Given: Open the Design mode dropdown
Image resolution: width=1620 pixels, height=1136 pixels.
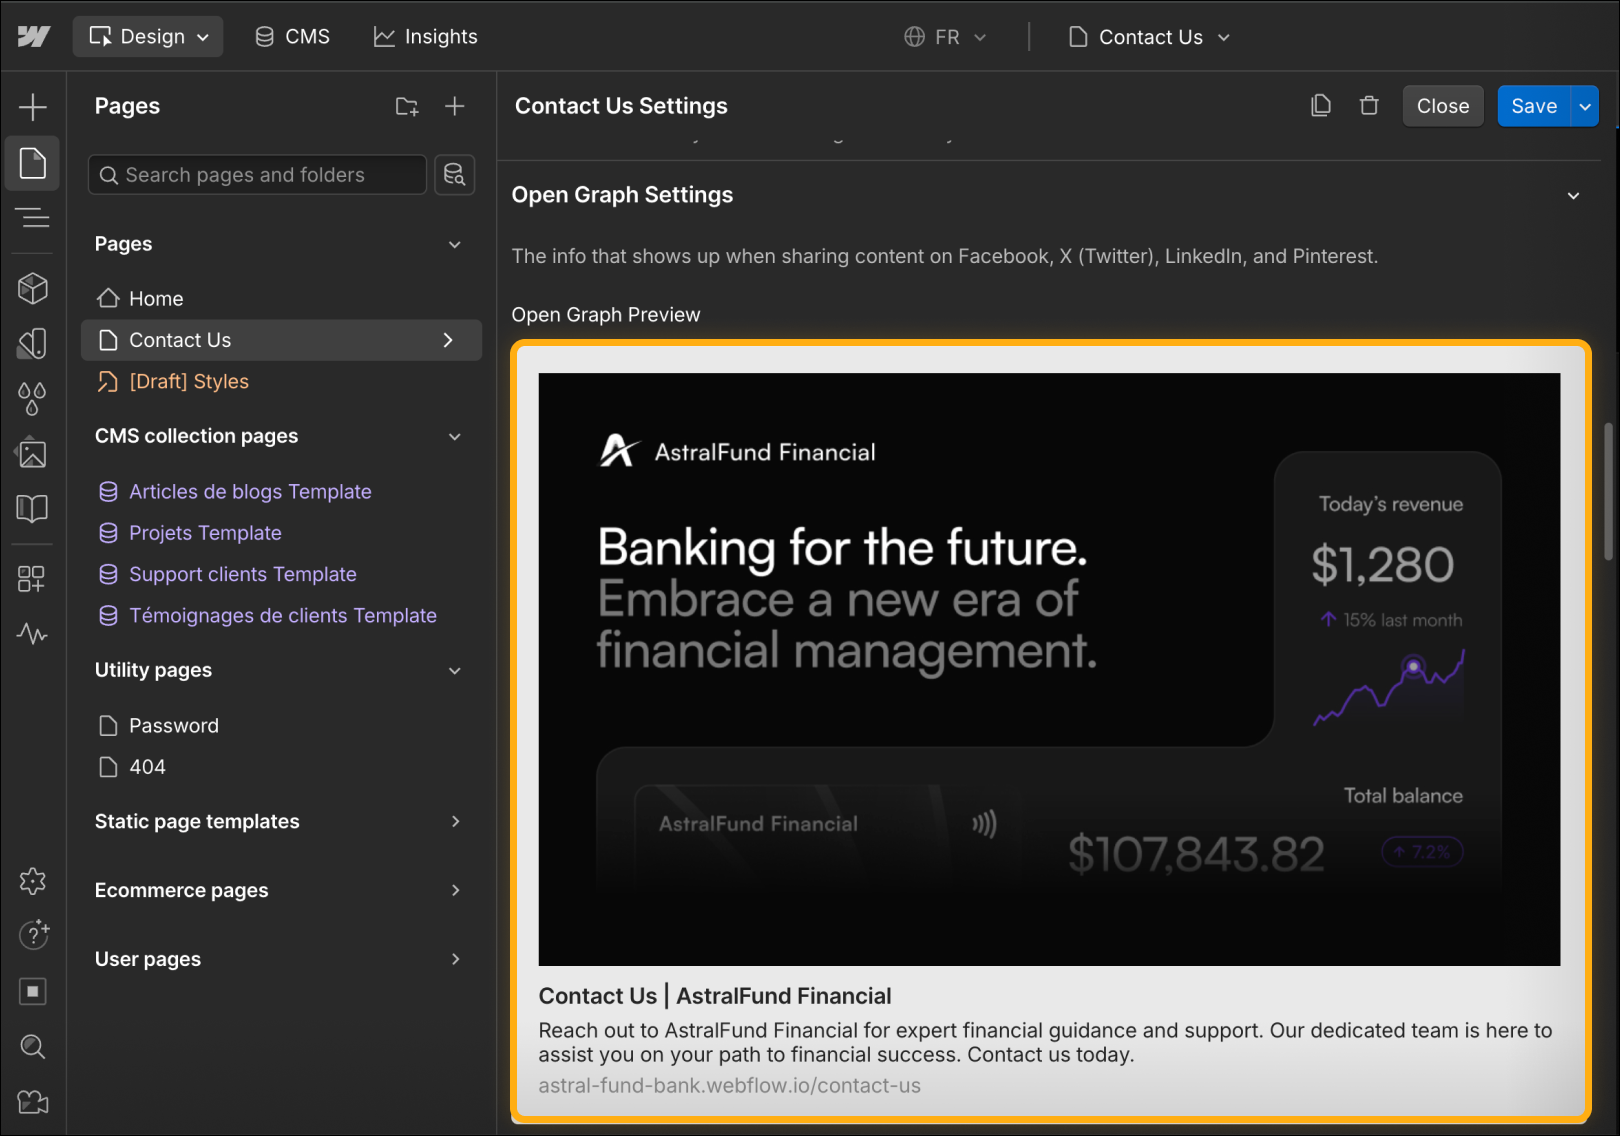Looking at the screenshot, I should 148,37.
